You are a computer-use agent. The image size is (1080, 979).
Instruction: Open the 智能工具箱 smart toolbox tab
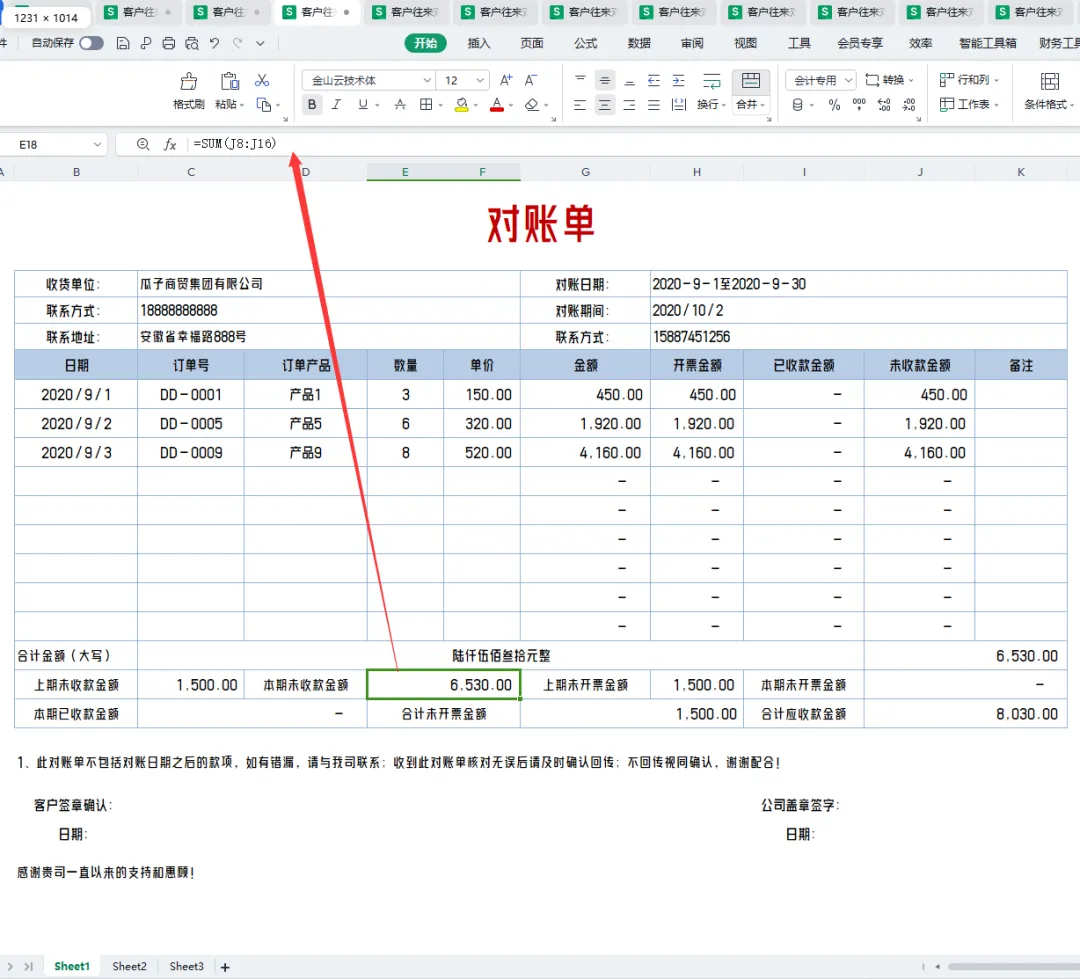click(x=987, y=43)
